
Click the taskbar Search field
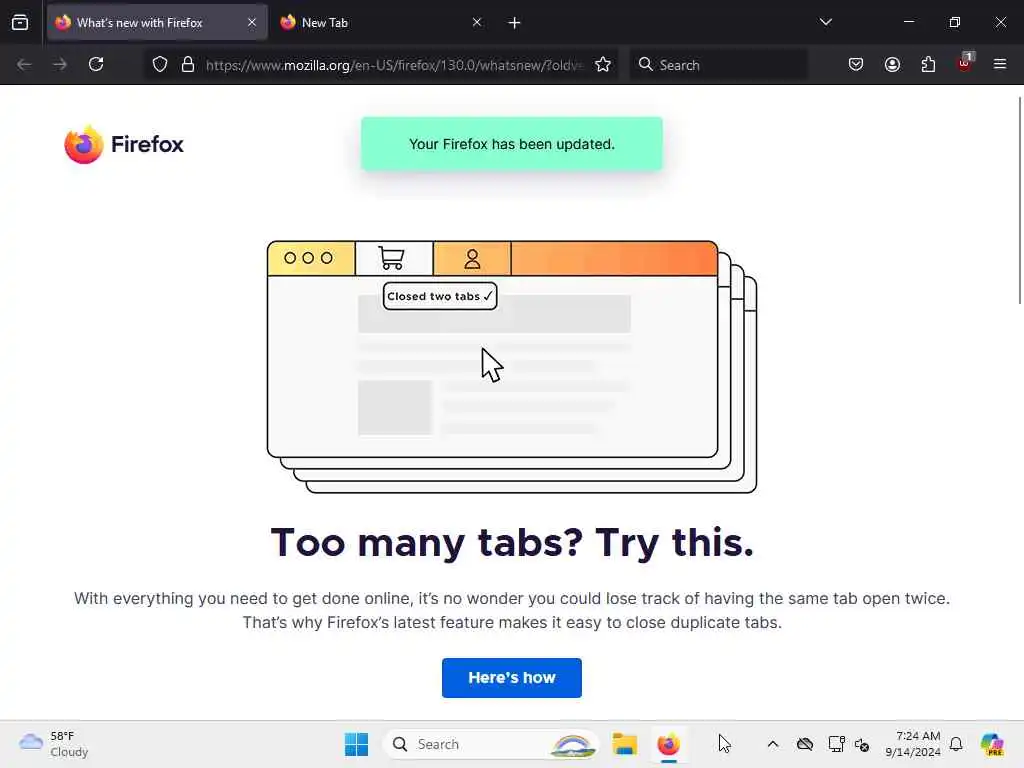(491, 744)
